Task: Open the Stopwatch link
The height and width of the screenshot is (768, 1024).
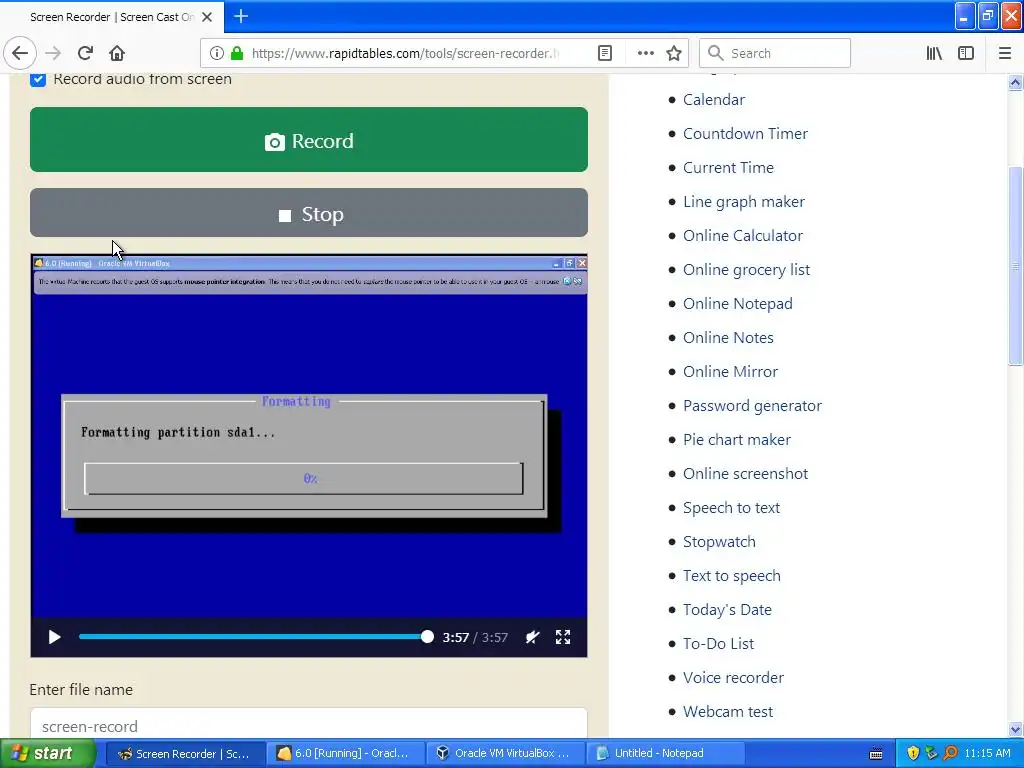Action: click(719, 541)
